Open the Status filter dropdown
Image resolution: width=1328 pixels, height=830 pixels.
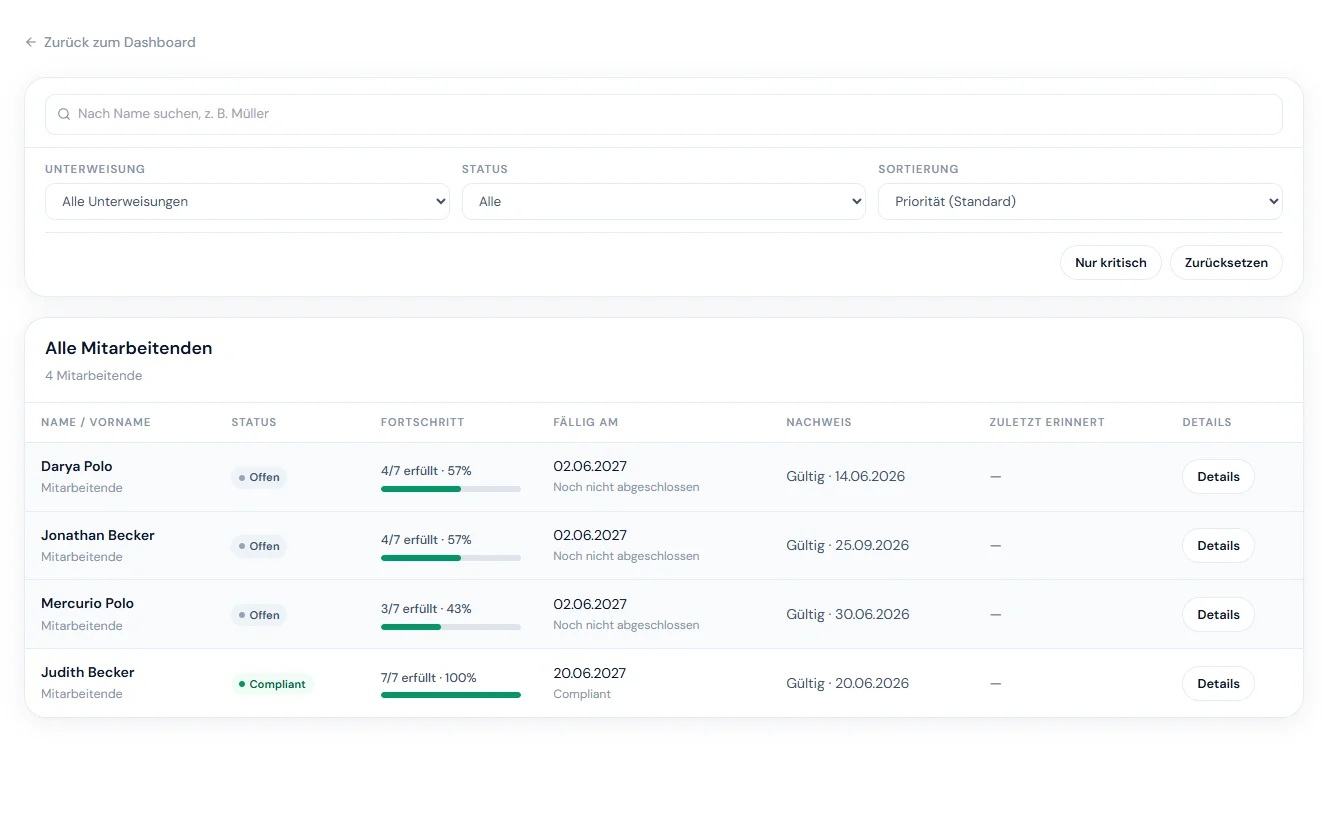pos(664,201)
